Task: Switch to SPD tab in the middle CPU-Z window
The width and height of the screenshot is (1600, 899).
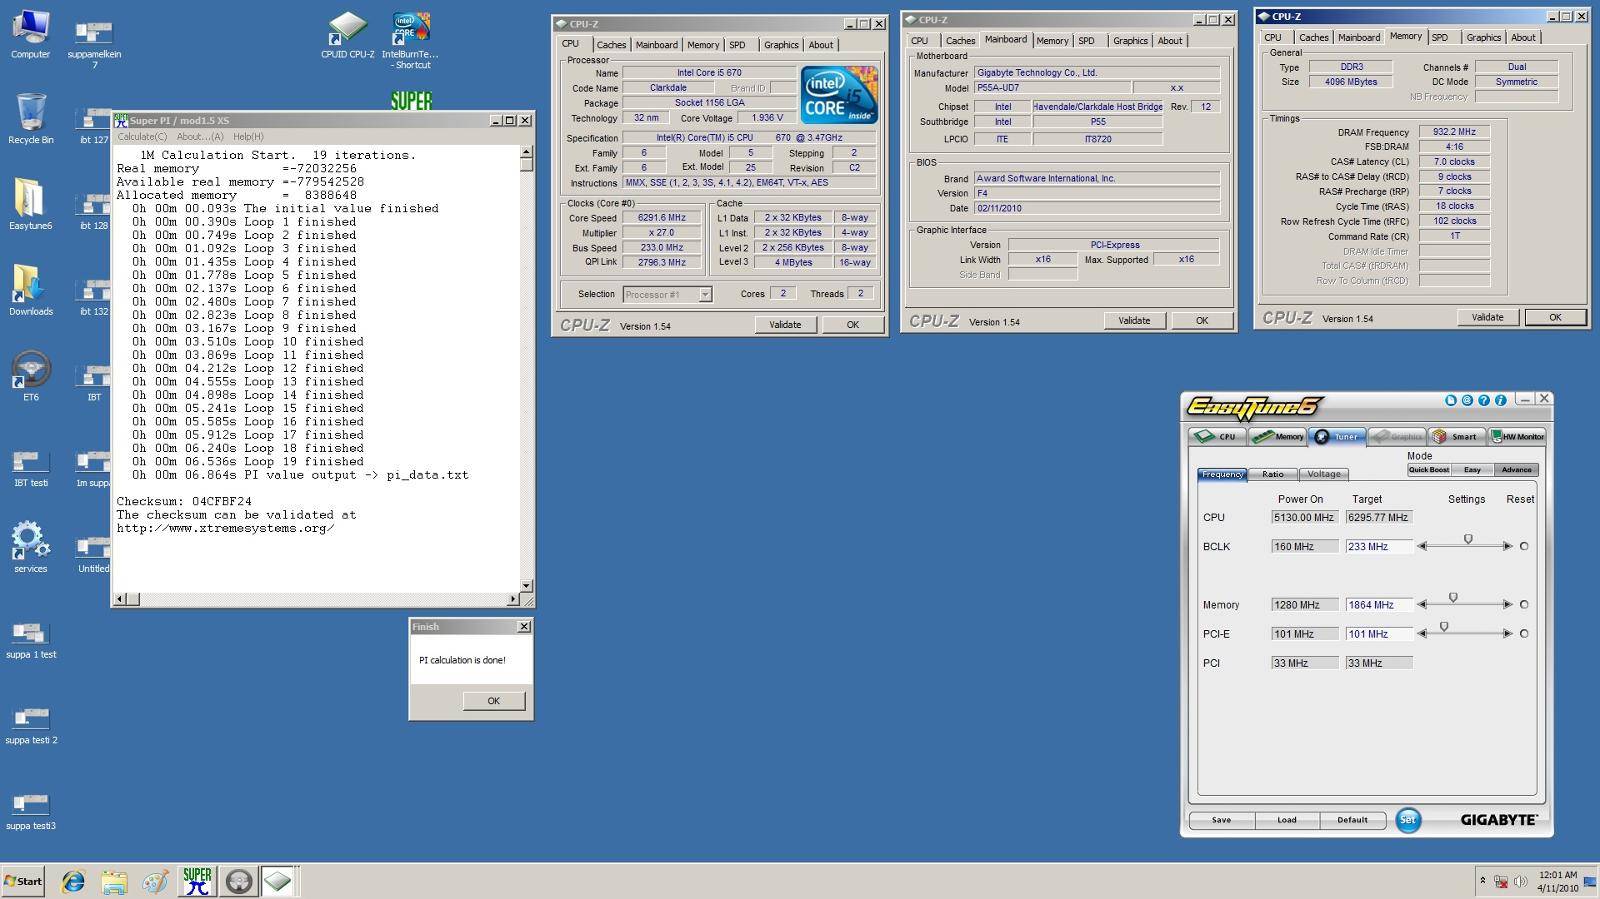Action: pyautogui.click(x=1086, y=41)
